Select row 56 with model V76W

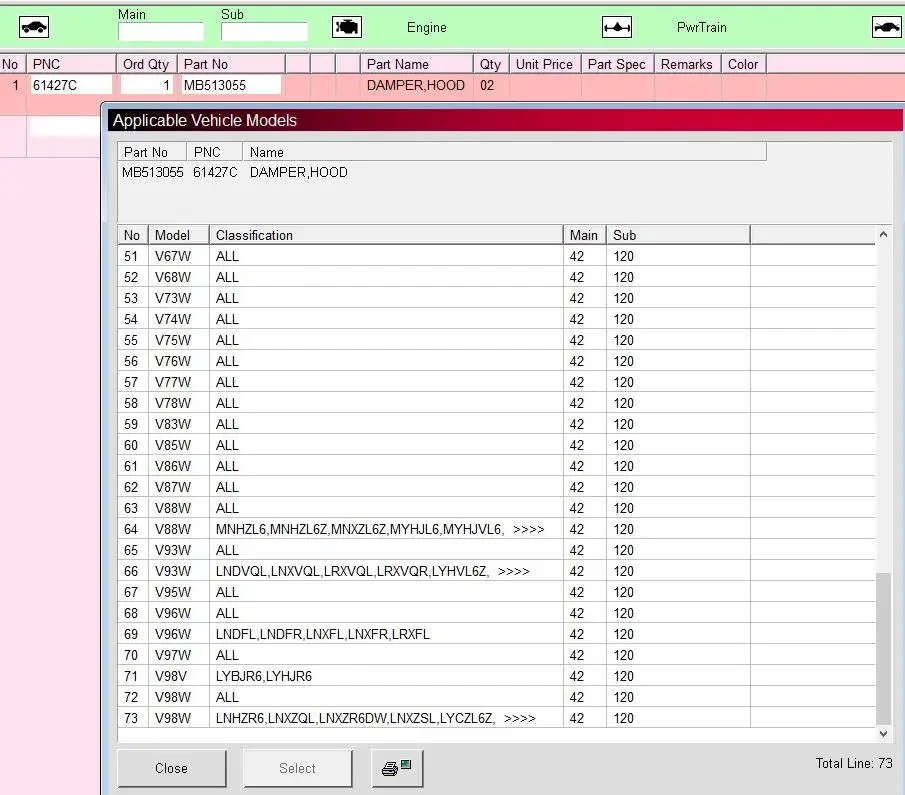click(x=496, y=361)
